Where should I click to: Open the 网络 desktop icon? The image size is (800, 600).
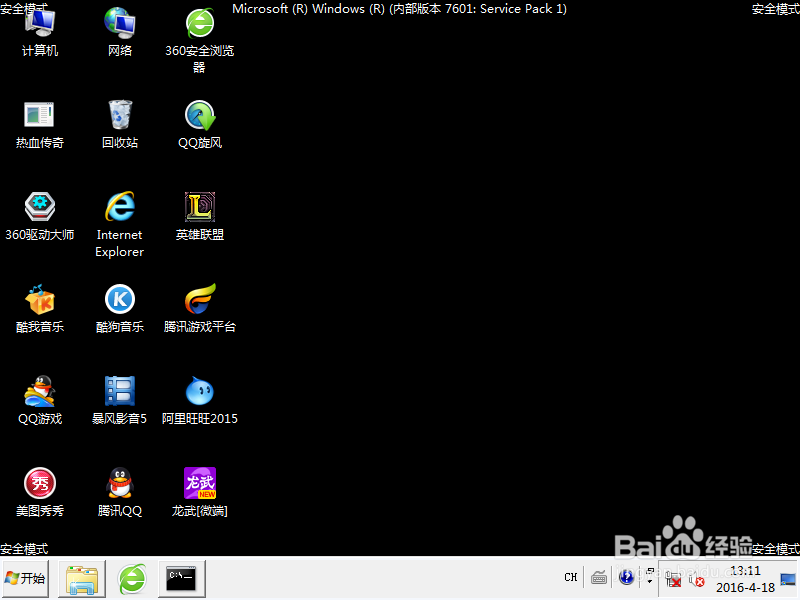point(120,32)
